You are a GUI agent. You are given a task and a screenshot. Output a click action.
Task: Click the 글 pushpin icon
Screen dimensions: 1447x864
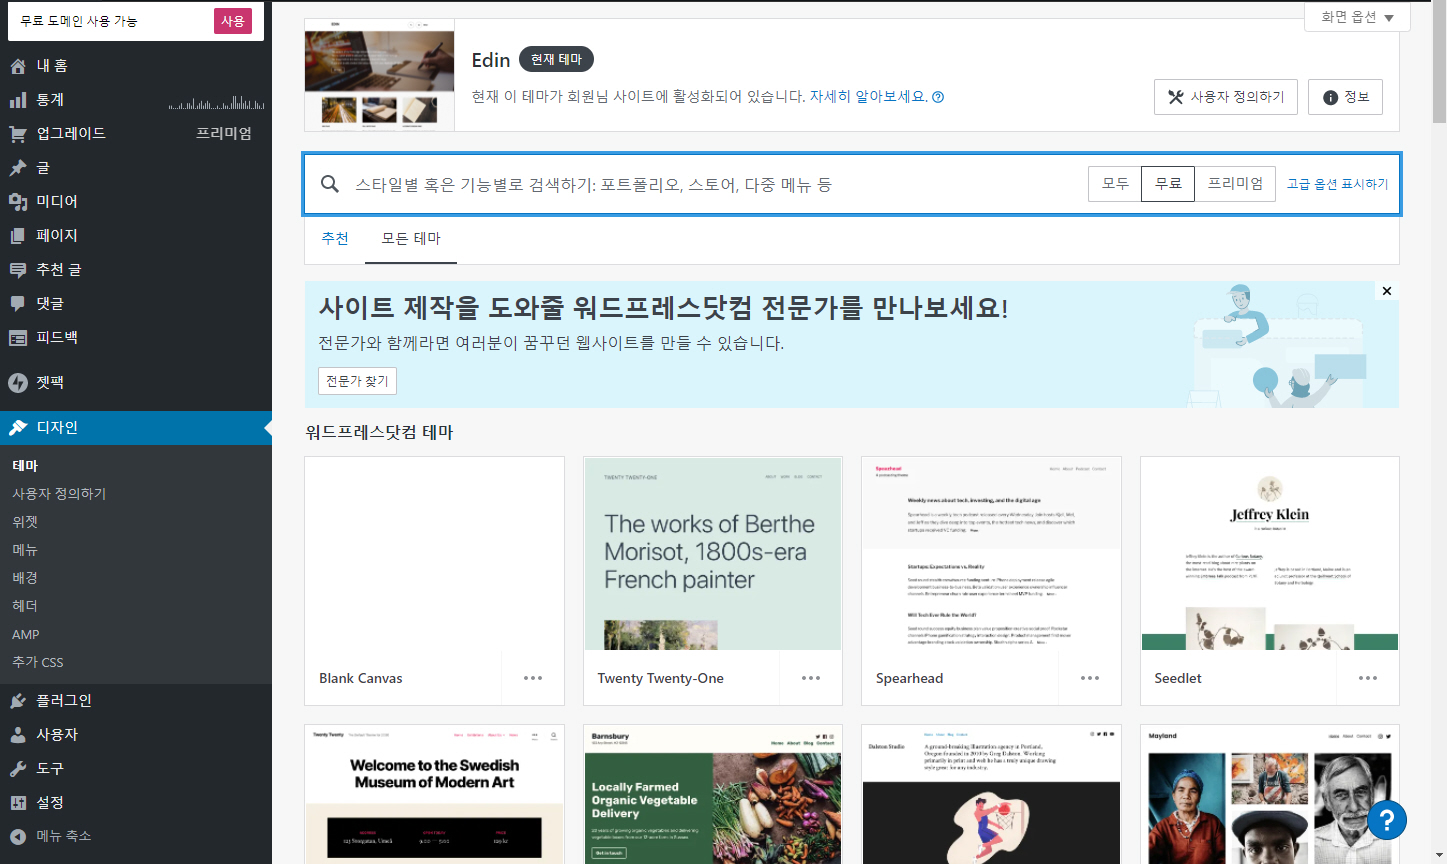pyautogui.click(x=18, y=168)
